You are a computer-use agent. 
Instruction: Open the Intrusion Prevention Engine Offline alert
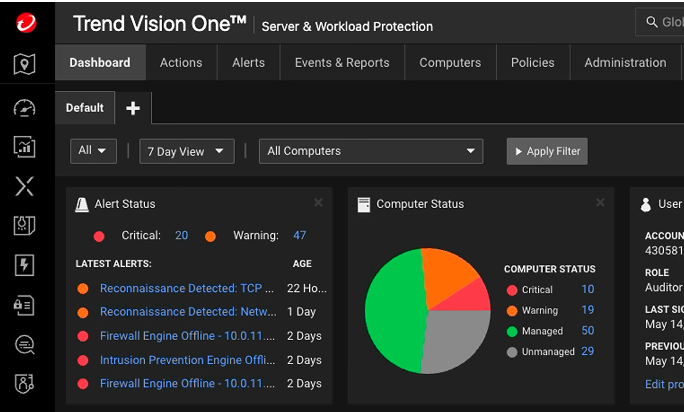[x=186, y=360]
